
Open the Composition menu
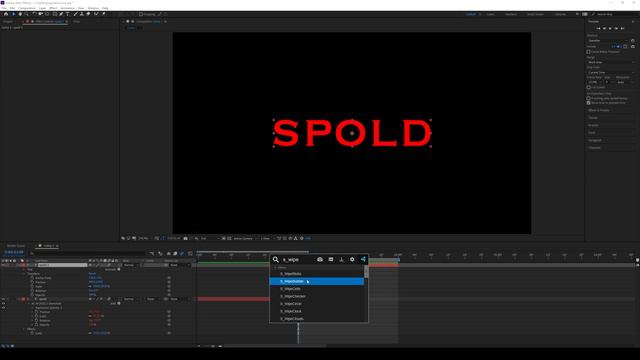(x=27, y=8)
